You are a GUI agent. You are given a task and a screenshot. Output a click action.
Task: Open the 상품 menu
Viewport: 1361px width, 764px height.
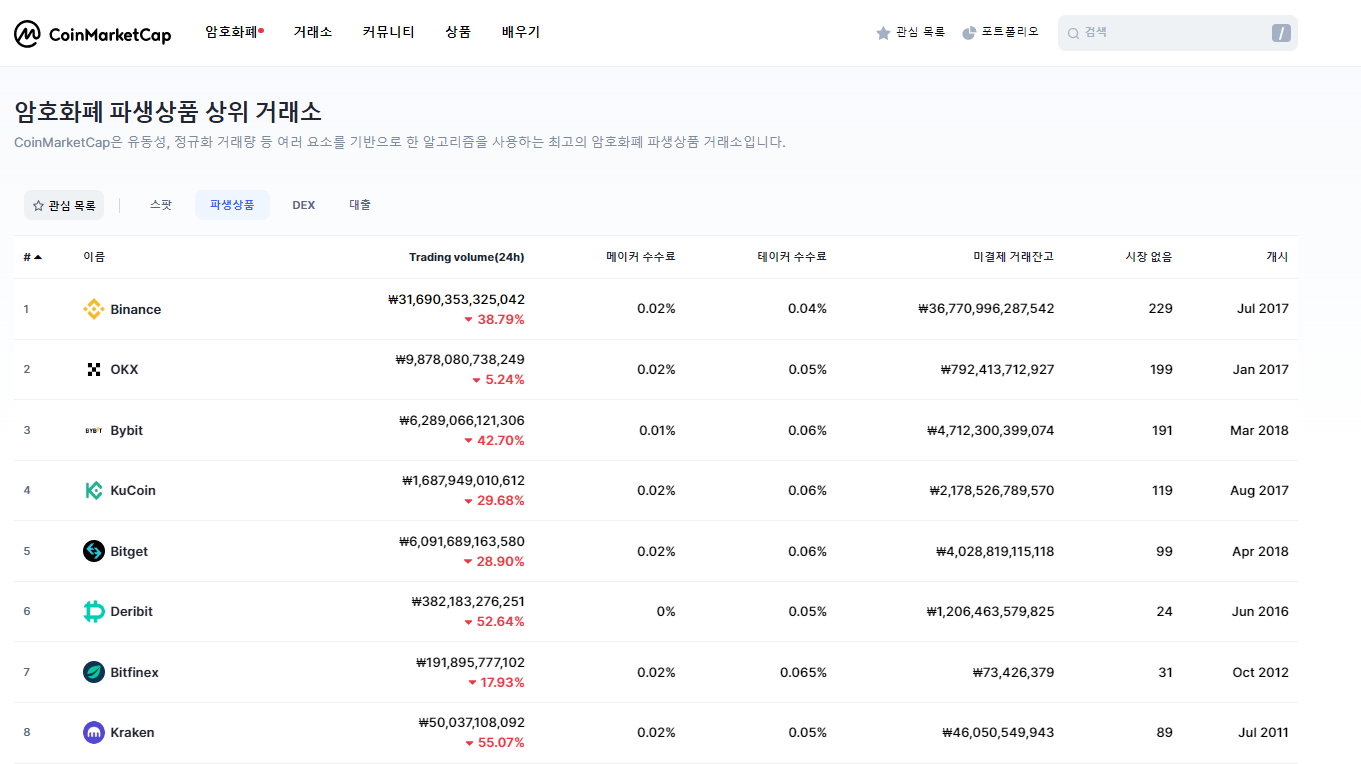(458, 32)
